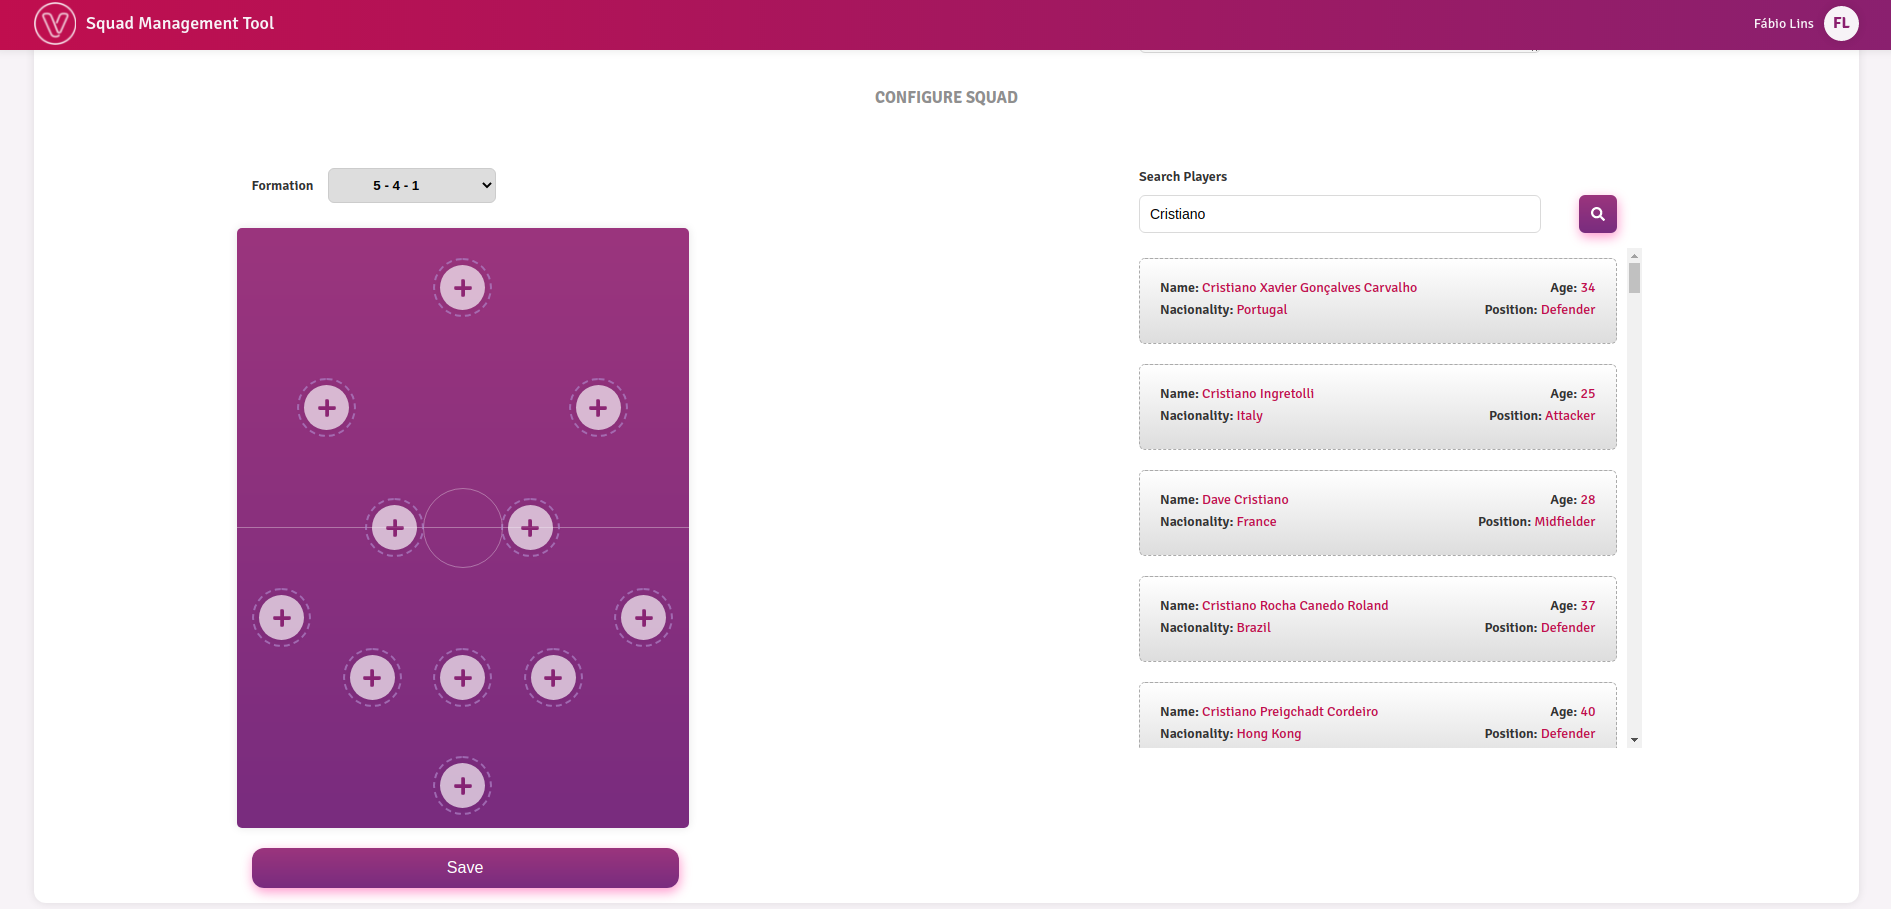
Task: Click the Fábio Lins username
Action: click(1783, 23)
